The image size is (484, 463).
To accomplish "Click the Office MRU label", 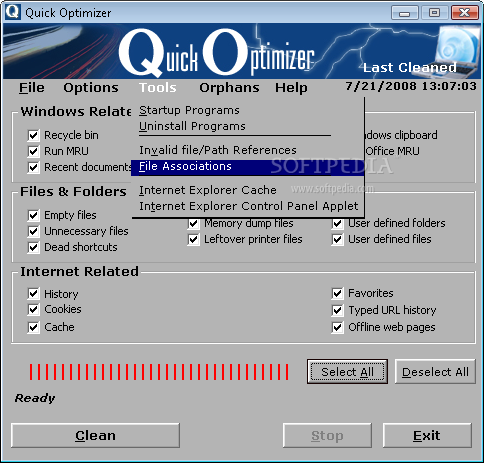I will tap(393, 151).
